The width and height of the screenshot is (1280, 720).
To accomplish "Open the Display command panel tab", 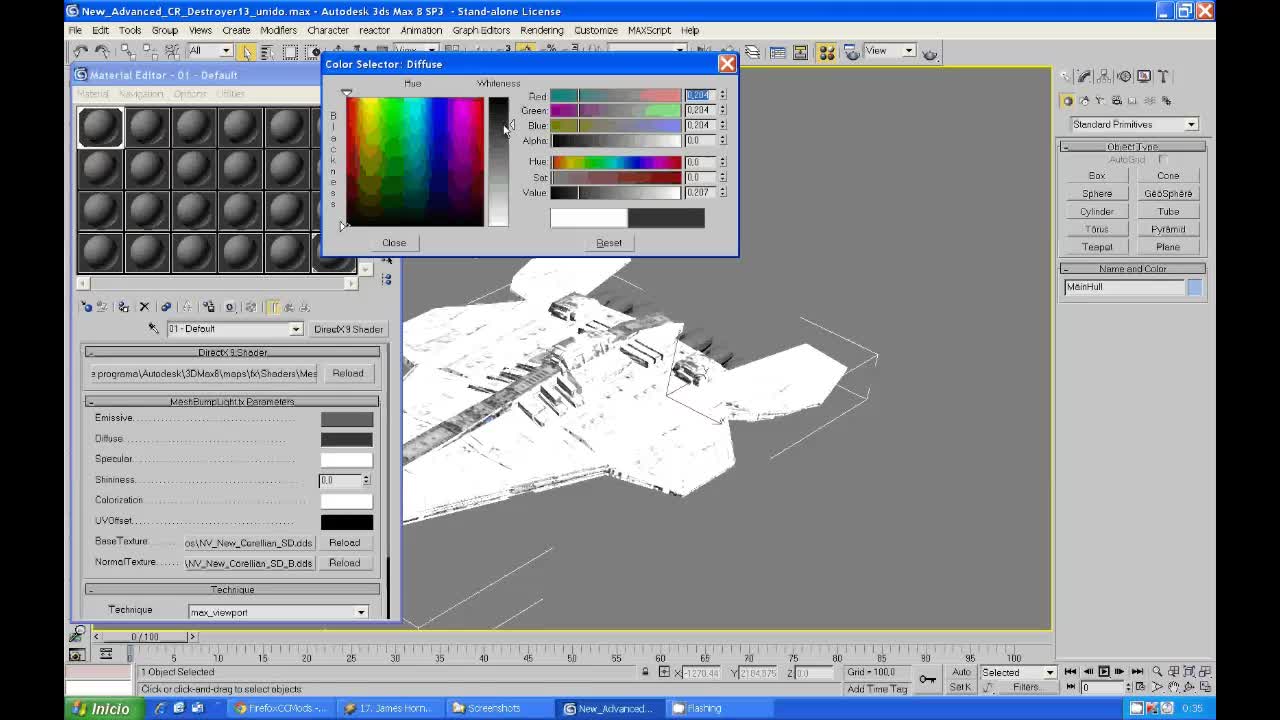I will (1144, 76).
